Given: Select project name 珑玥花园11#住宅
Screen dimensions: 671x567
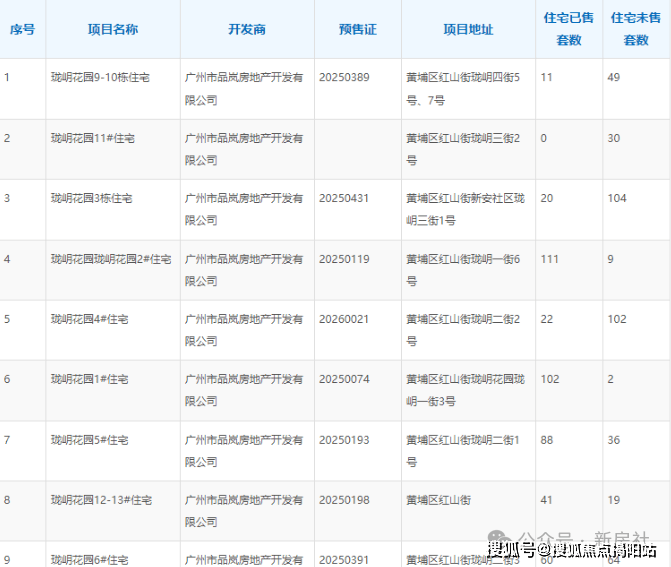Looking at the screenshot, I should (x=92, y=138).
